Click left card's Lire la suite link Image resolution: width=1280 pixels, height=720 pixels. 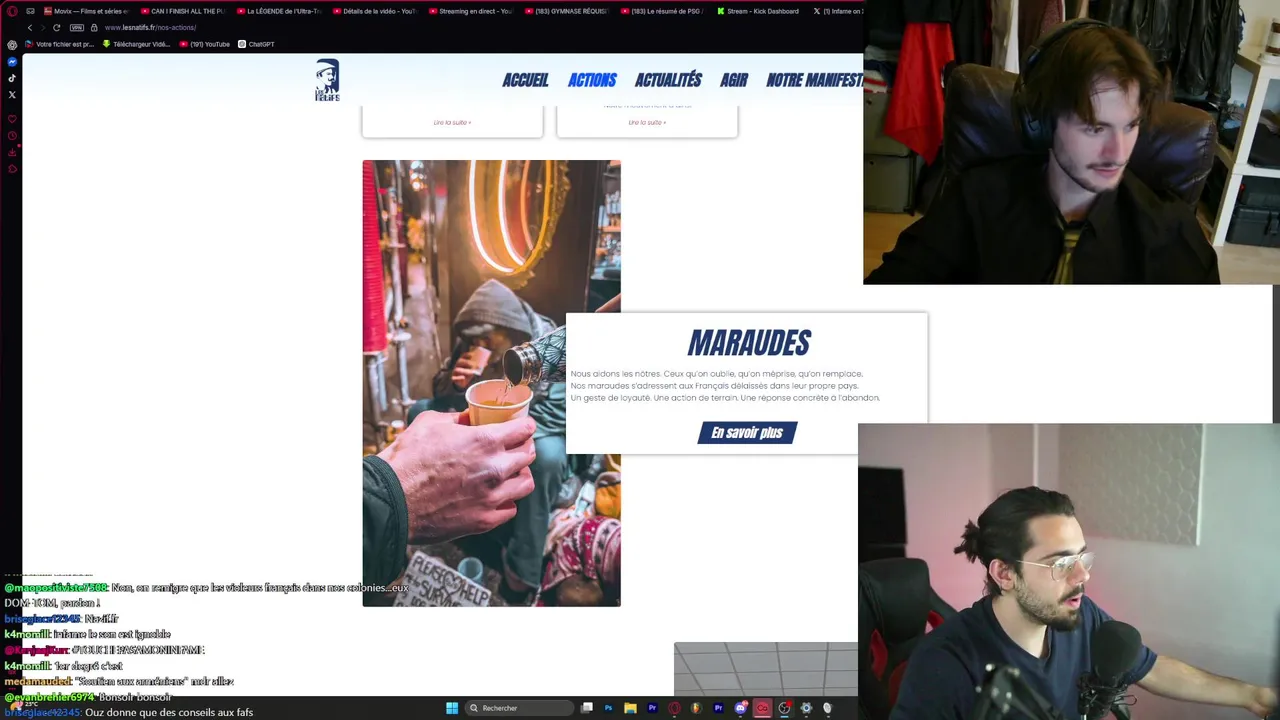point(452,122)
